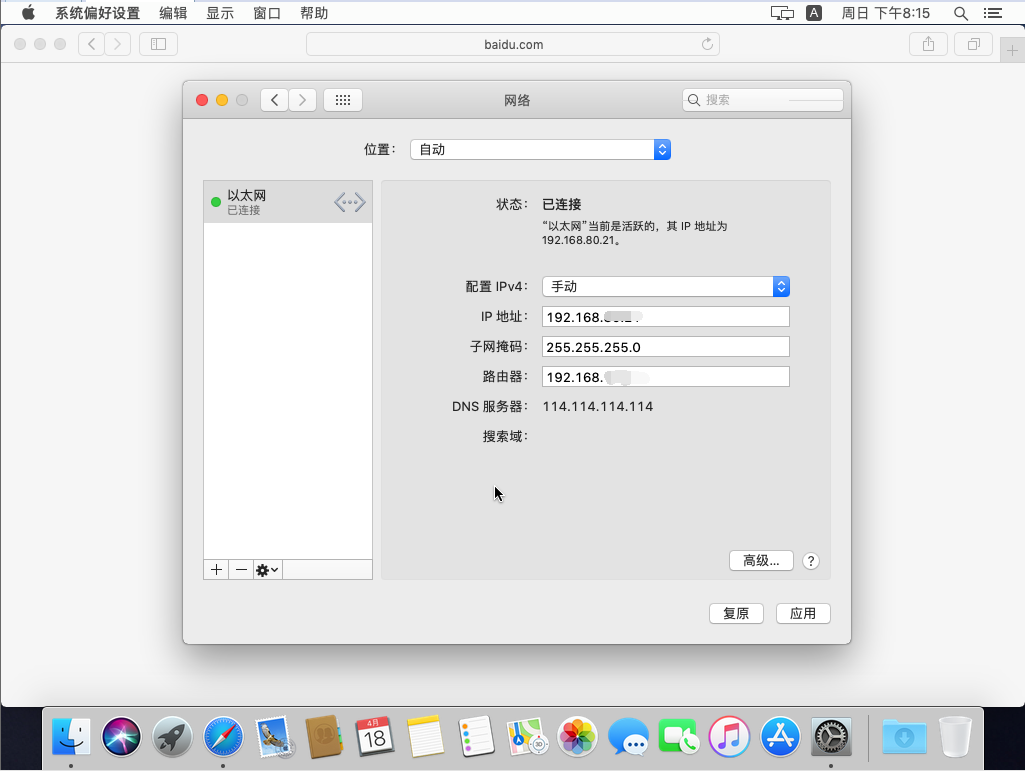Reload page with Safari refresh icon
Screen dimensions: 1025x772
point(707,44)
